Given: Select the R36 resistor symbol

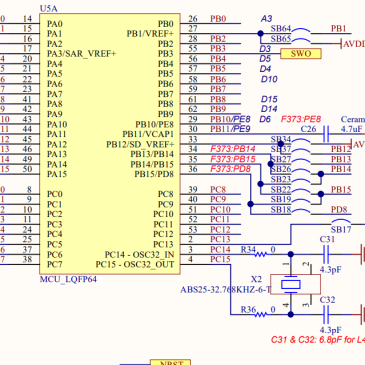Looking at the screenshot, I should 261,315.
